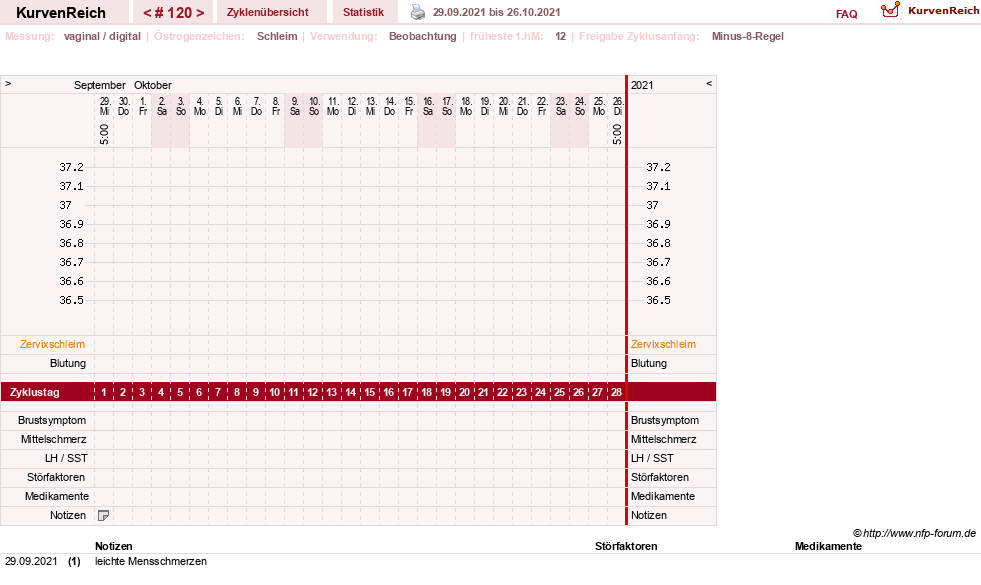Click the date column 9. Sa
The image size is (981, 585).
tap(295, 106)
